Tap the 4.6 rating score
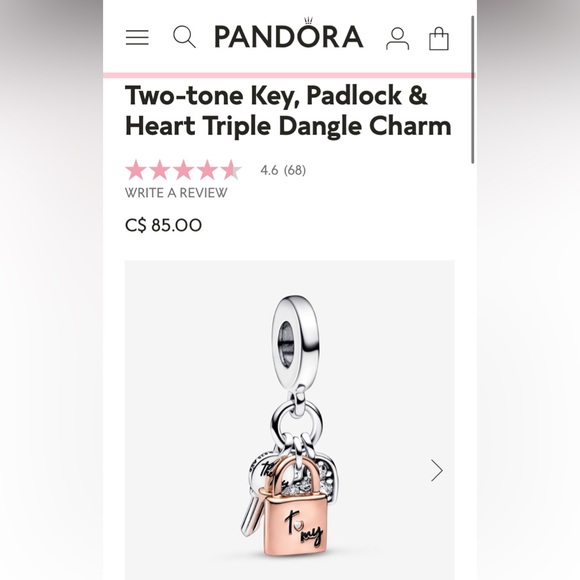Image resolution: width=580 pixels, height=580 pixels. [269, 170]
